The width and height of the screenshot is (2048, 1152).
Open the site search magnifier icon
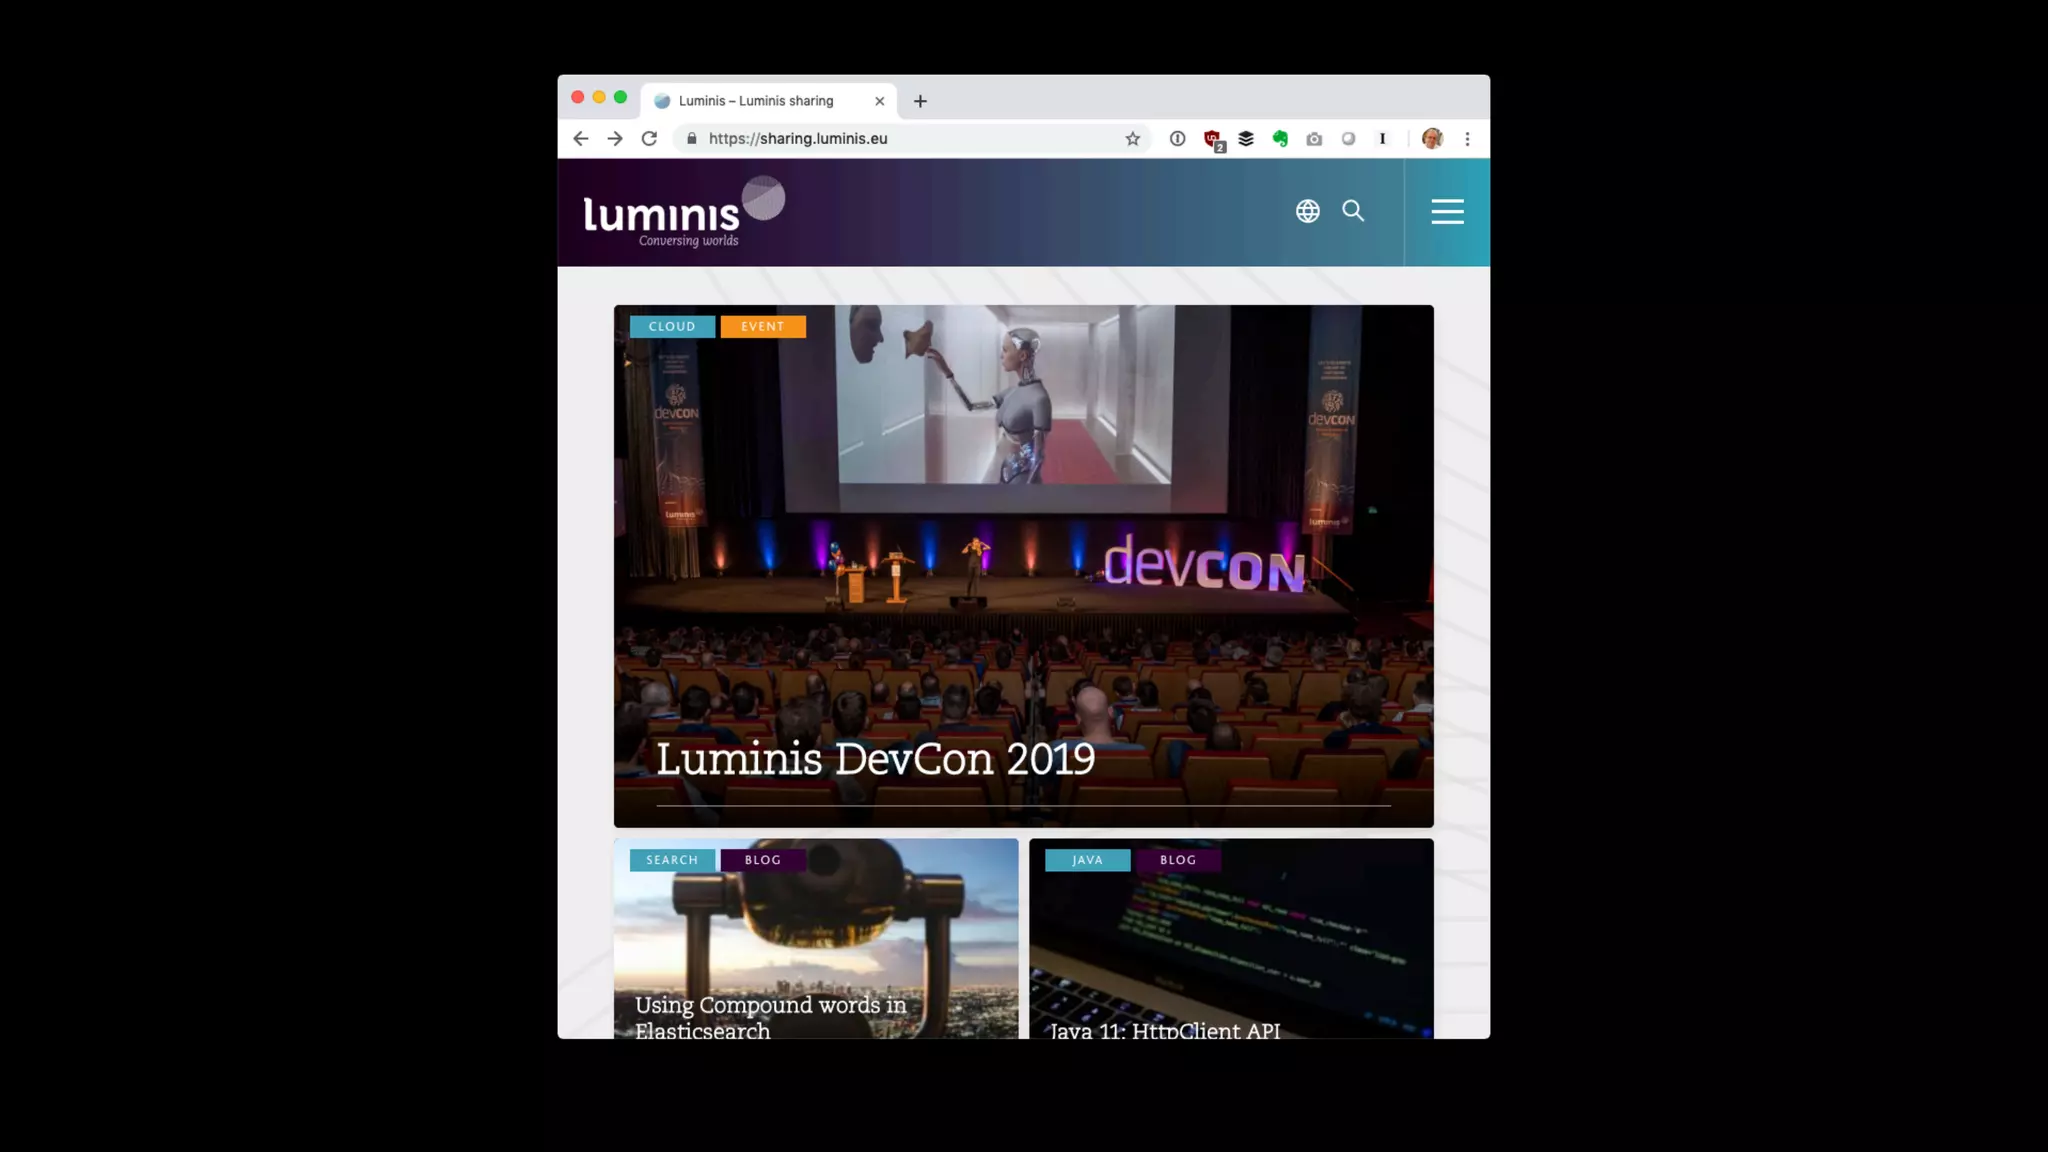[x=1353, y=211]
